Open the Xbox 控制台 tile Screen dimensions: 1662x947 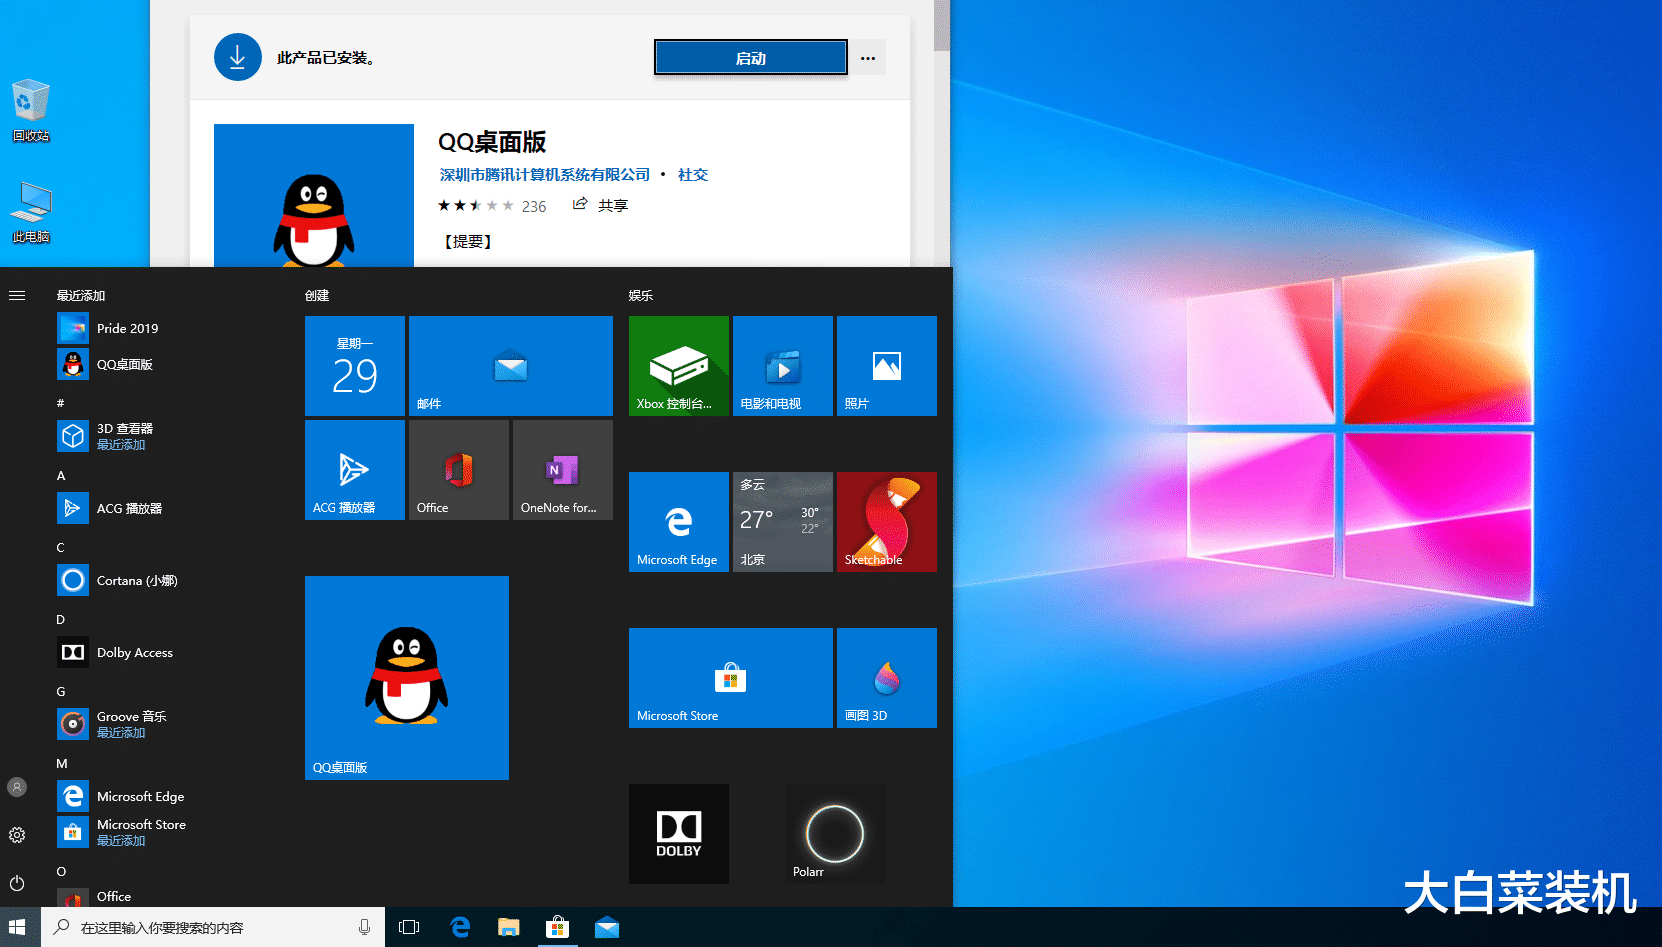pos(678,365)
